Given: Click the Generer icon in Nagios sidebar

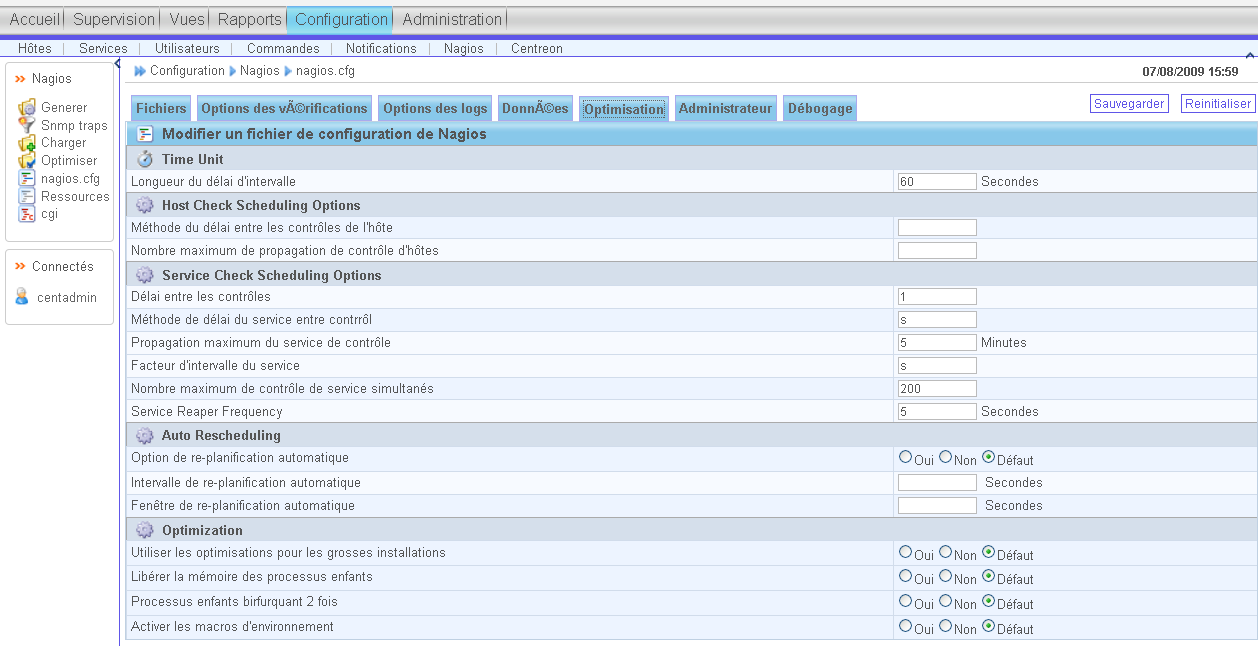Looking at the screenshot, I should [x=27, y=107].
